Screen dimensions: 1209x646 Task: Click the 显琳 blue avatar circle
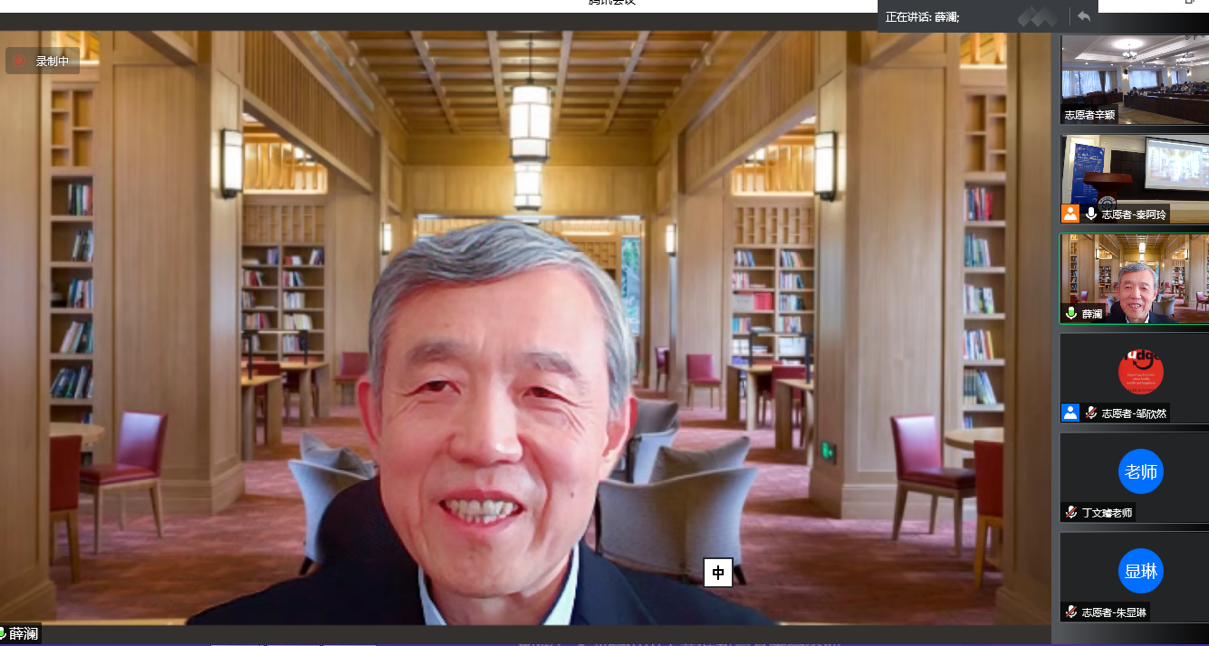(1140, 571)
